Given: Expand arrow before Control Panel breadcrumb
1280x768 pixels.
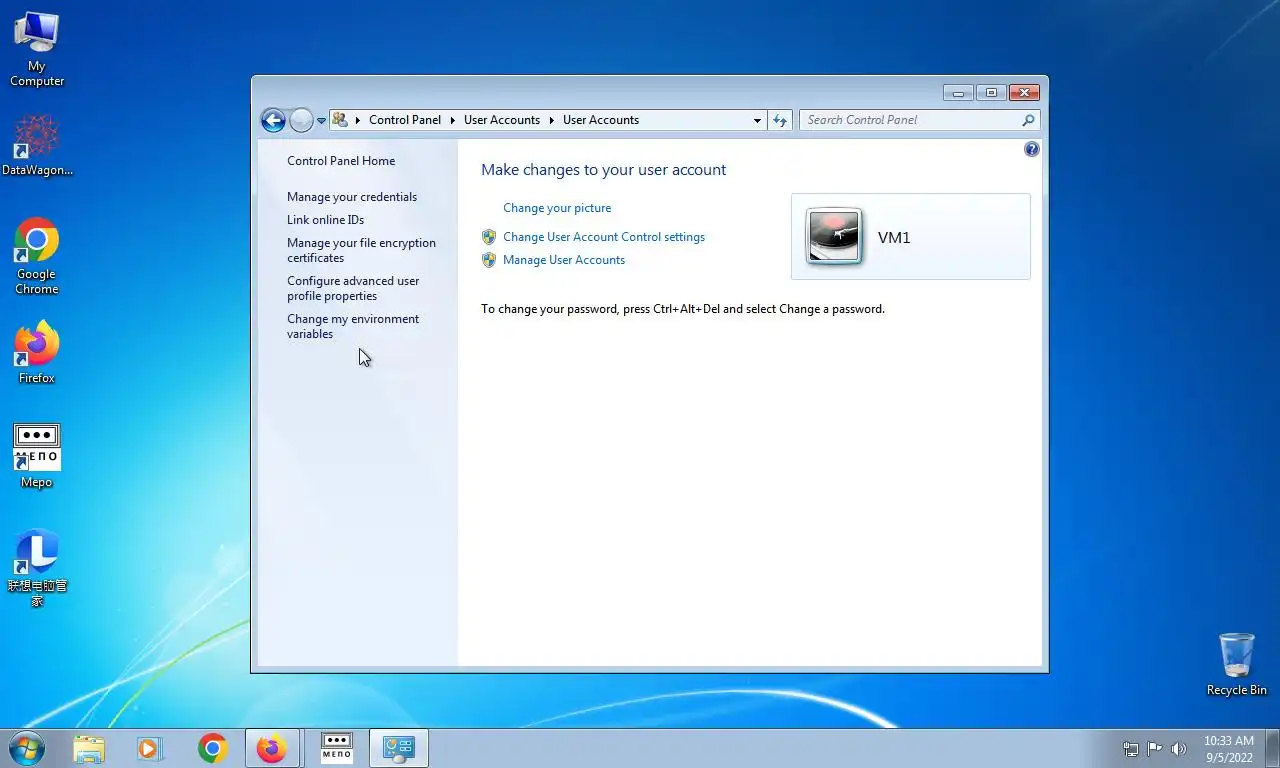Looking at the screenshot, I should point(358,120).
